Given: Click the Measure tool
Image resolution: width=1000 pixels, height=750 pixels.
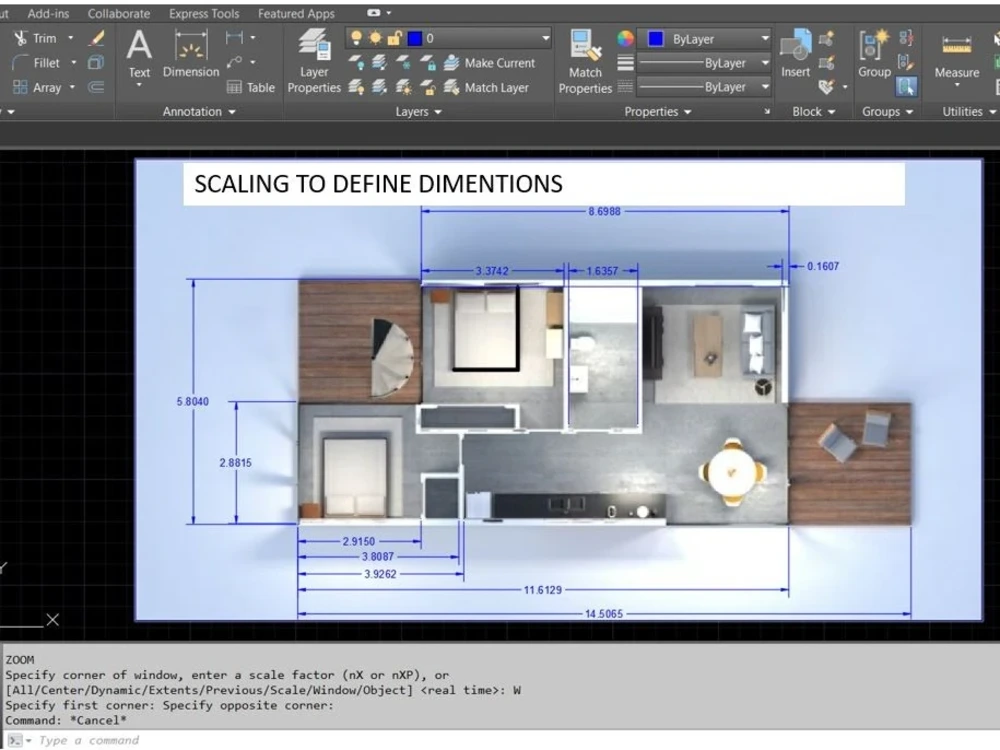Looking at the screenshot, I should [955, 56].
